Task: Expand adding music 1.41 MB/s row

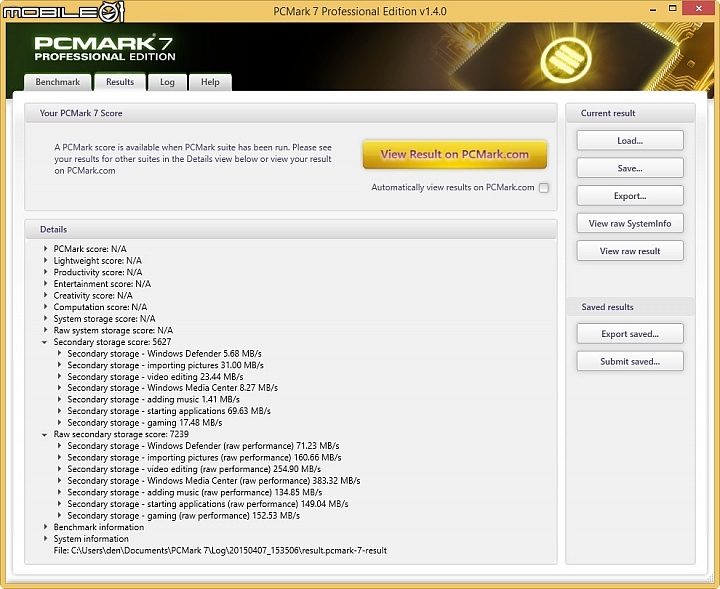Action: tap(59, 399)
